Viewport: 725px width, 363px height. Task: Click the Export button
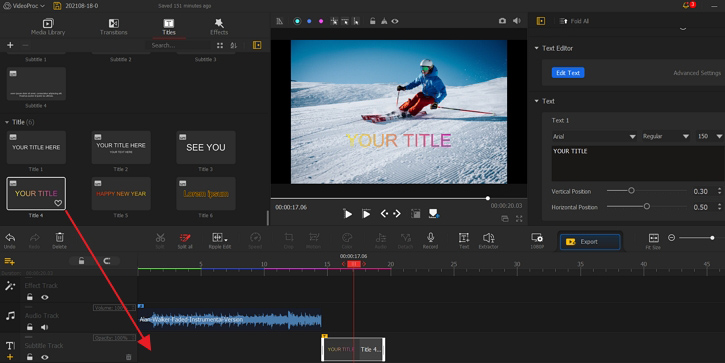[590, 242]
